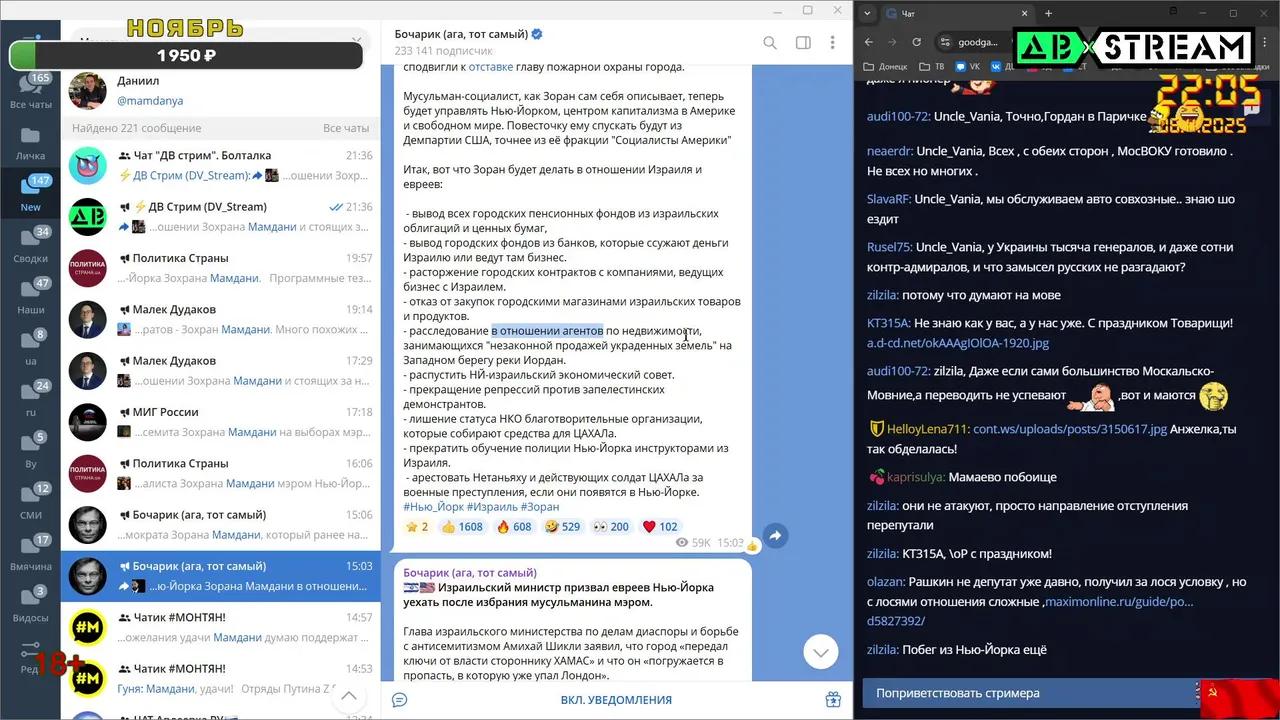Image resolution: width=1280 pixels, height=720 pixels.
Task: Open a new browser tab
Action: coord(1048,14)
